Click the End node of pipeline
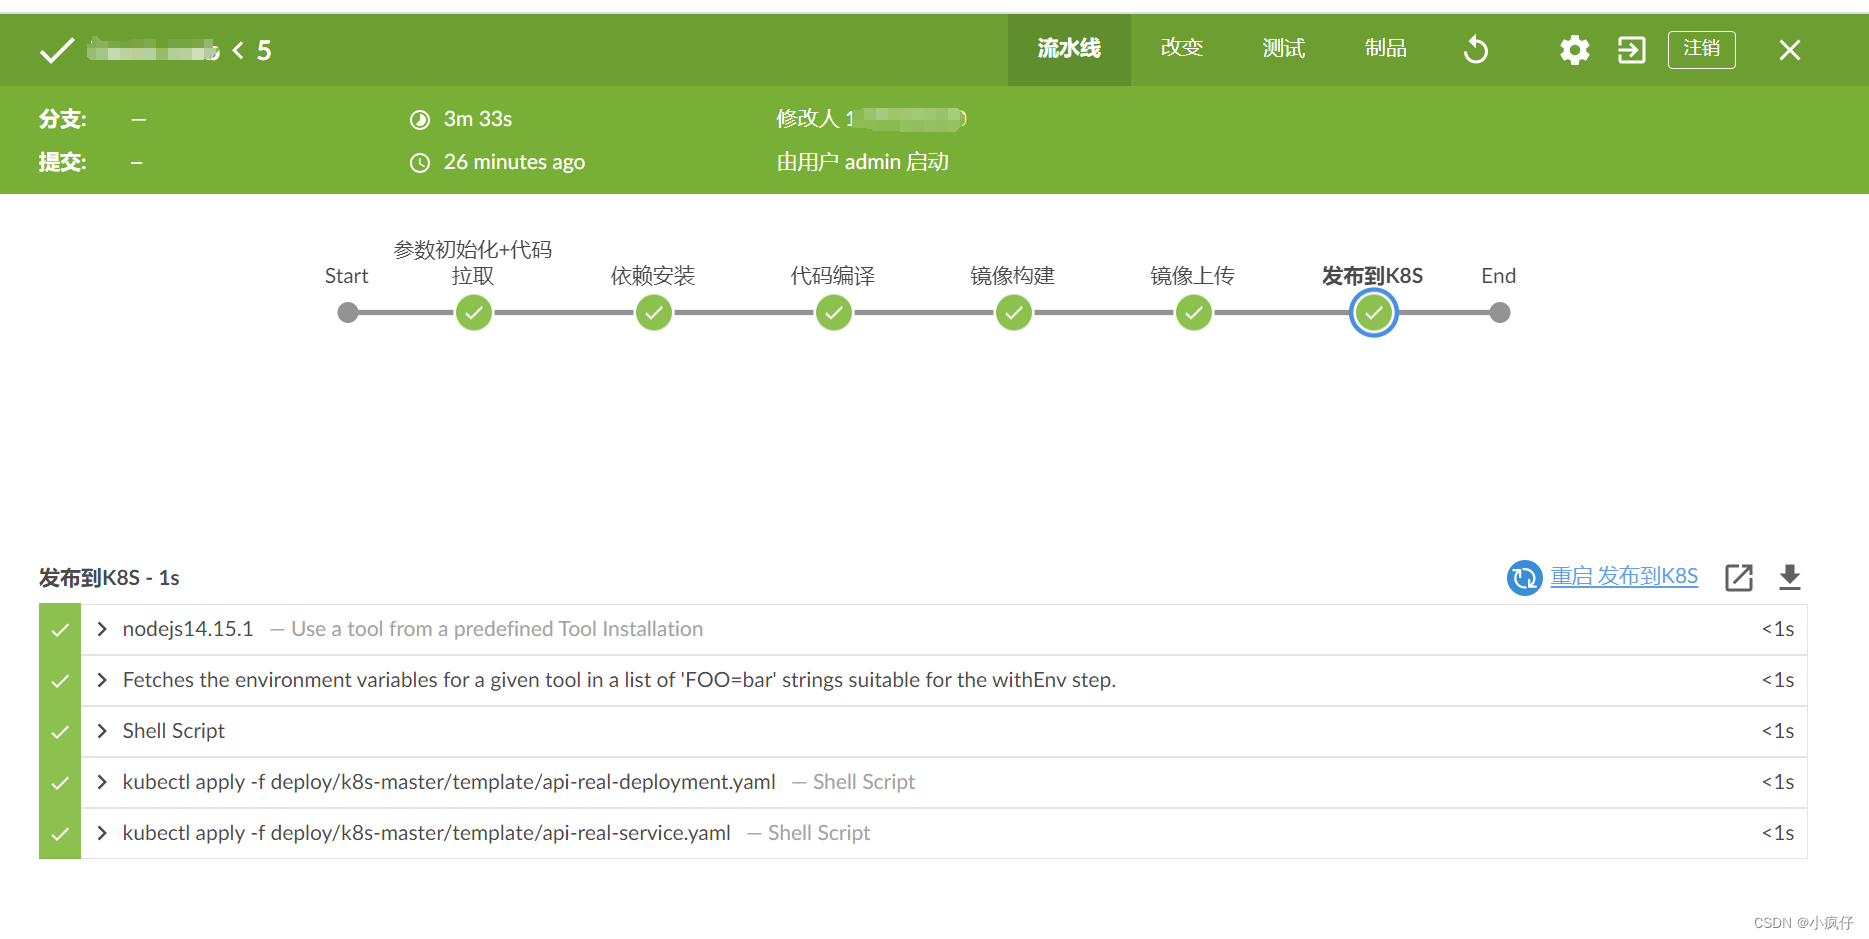 1500,313
